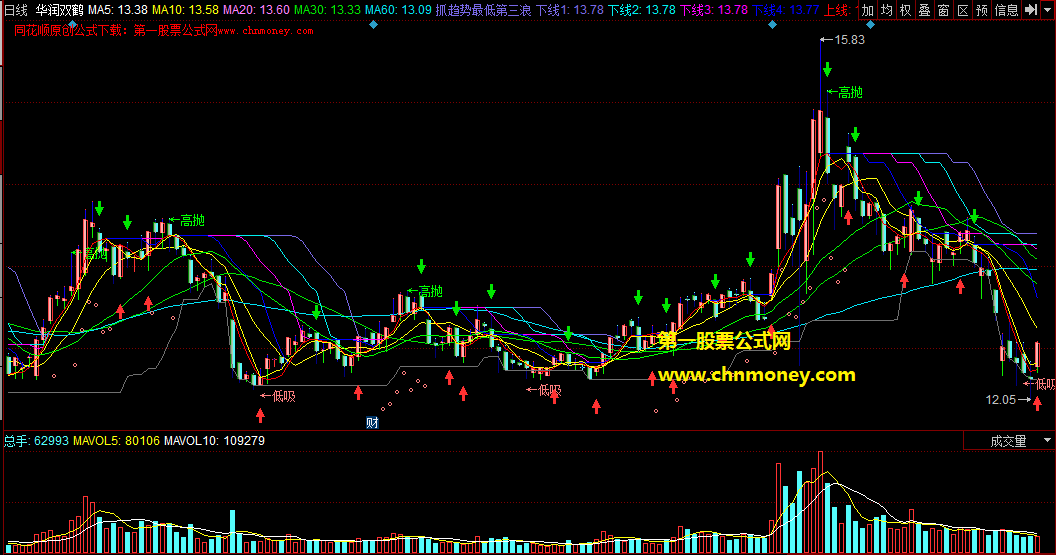Viewport: 1056px width, 555px height.
Task: Click the 叠 overlay stock button
Action: (925, 9)
